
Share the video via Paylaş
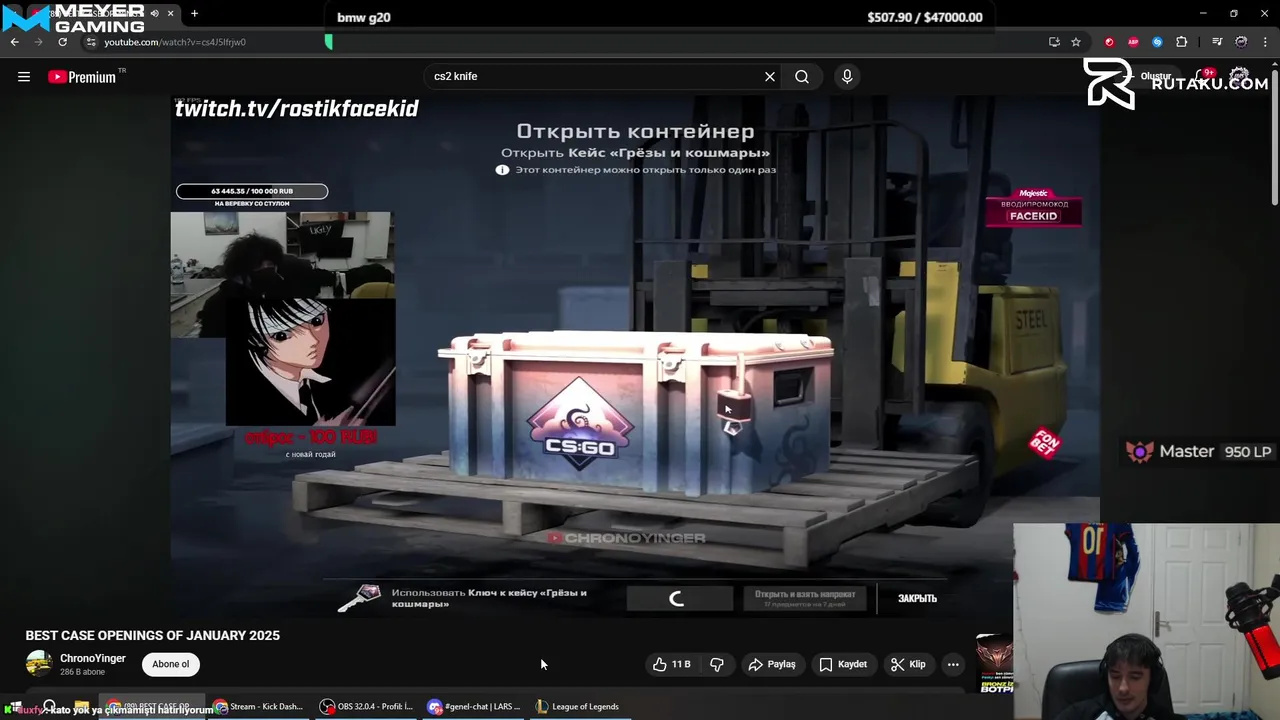tap(772, 664)
